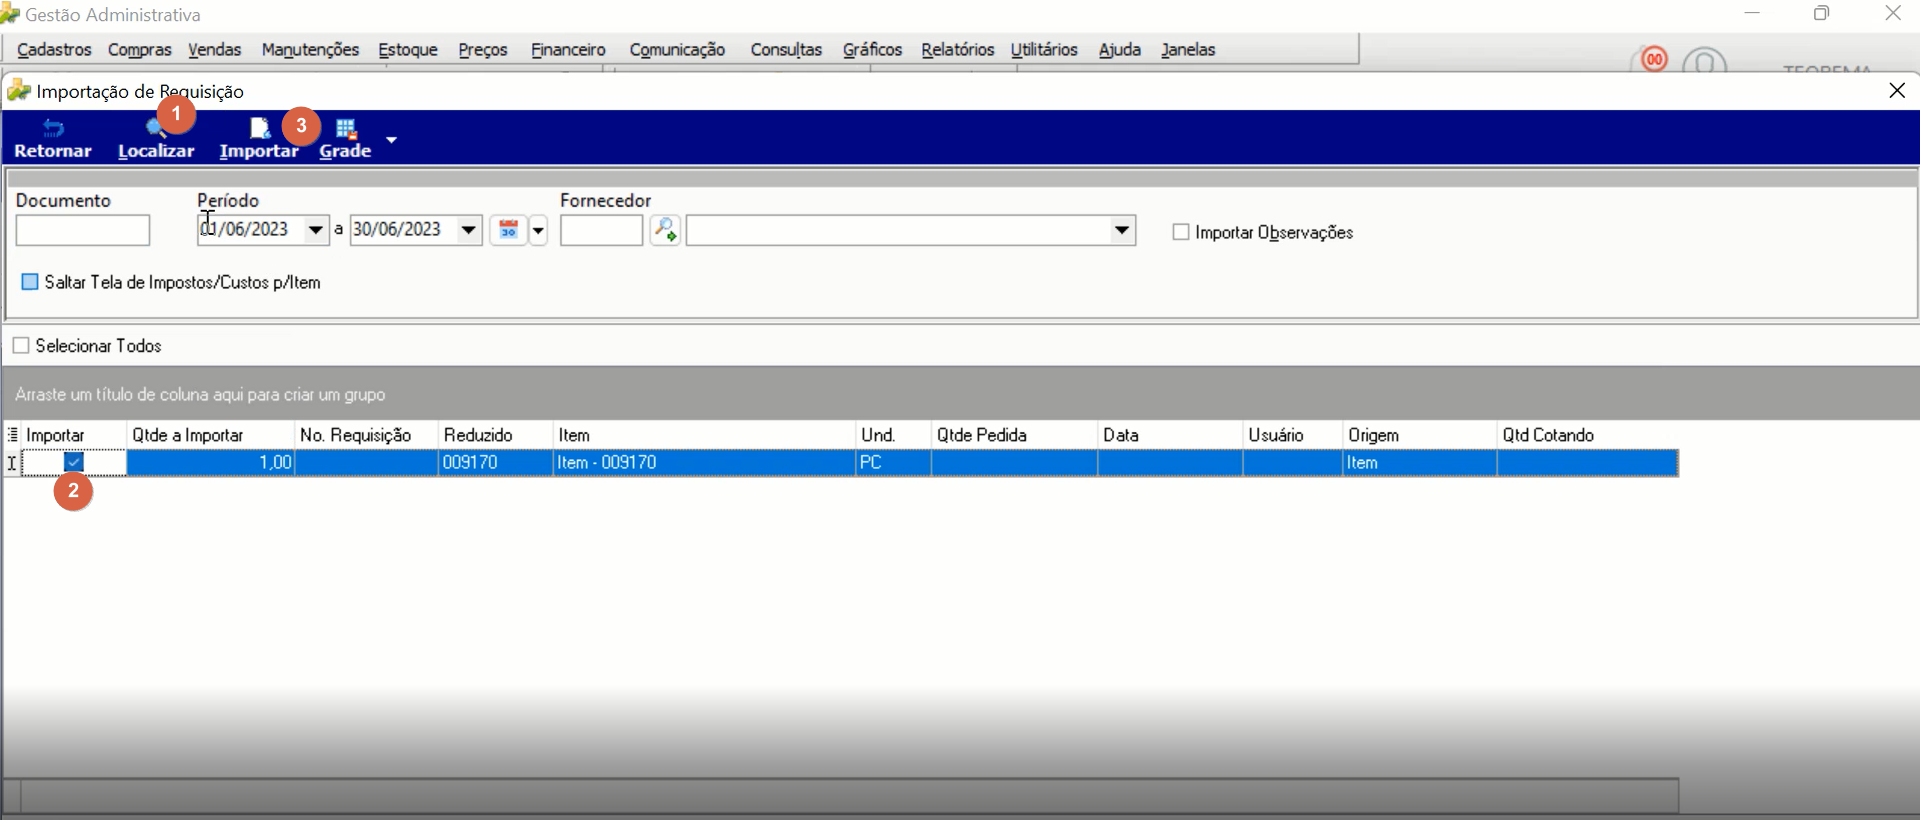The image size is (1920, 820).
Task: Close the Importação de Requisição window
Action: 1897,91
